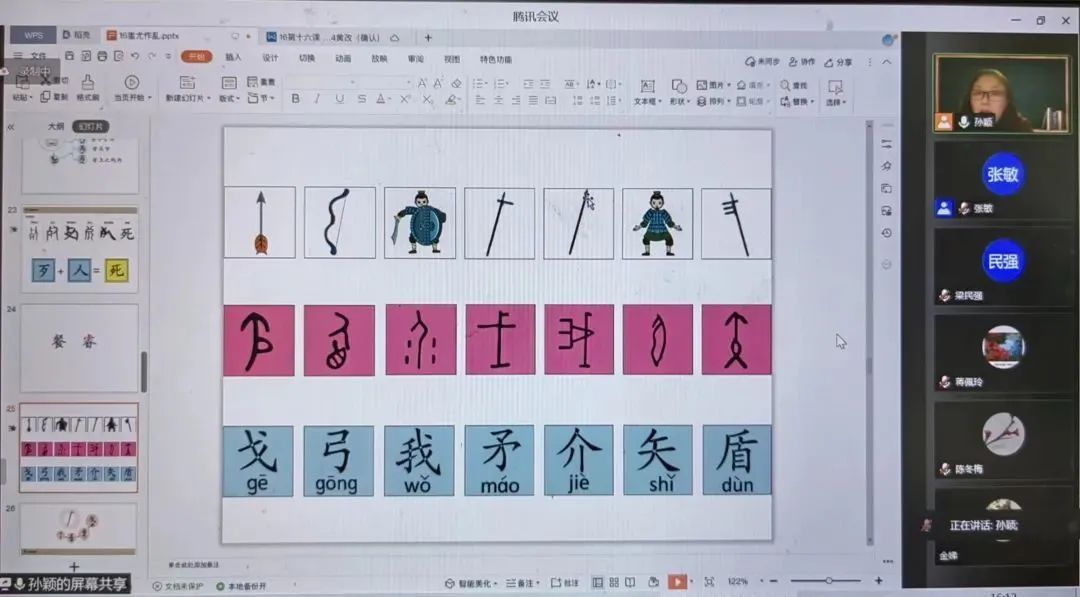Apply underline formatting
Screen dimensions: 1080x597
(x=340, y=100)
